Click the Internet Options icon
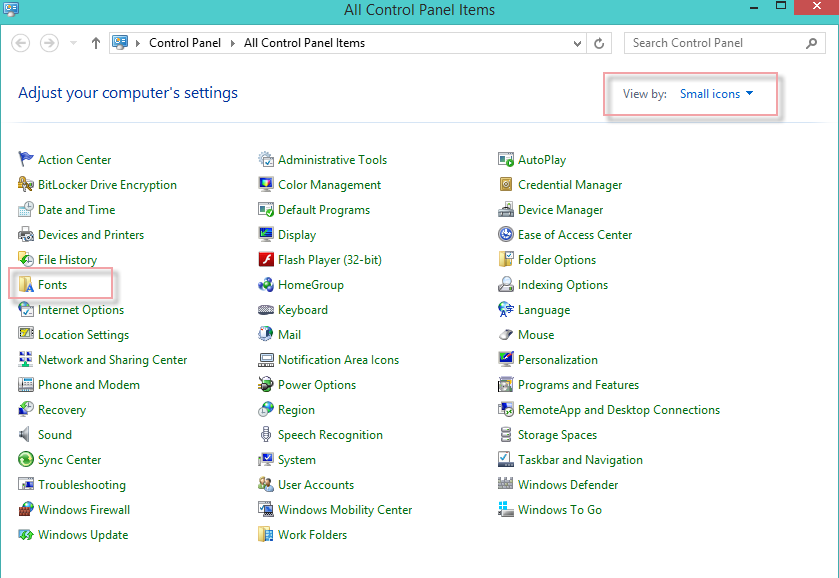Screen dimensions: 839x578 tap(26, 309)
